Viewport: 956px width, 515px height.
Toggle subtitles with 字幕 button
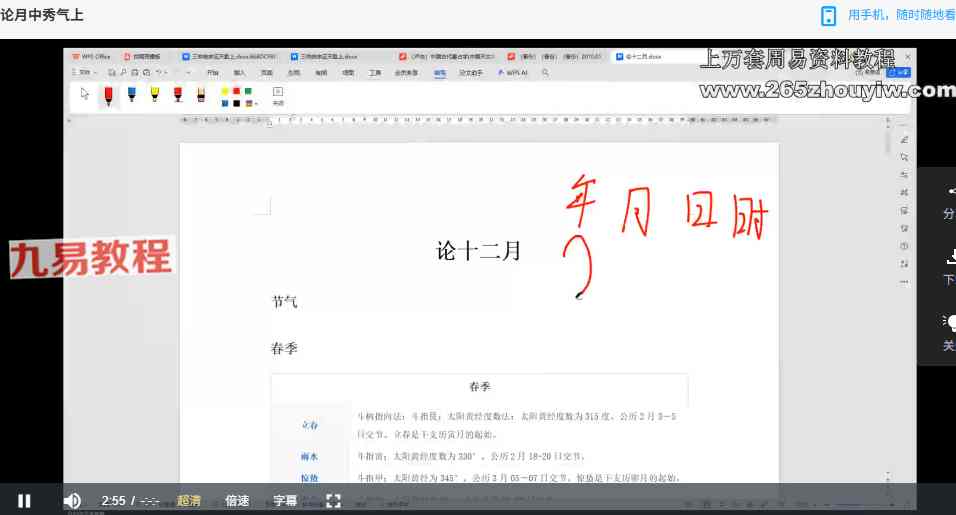pyautogui.click(x=285, y=501)
